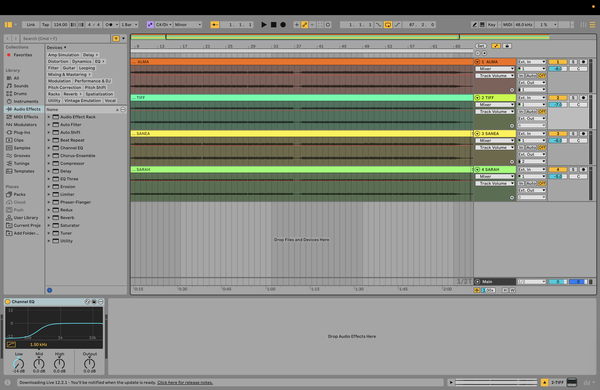600x390 pixels.
Task: Open the Live browser toggle icon
Action: coord(8,24)
